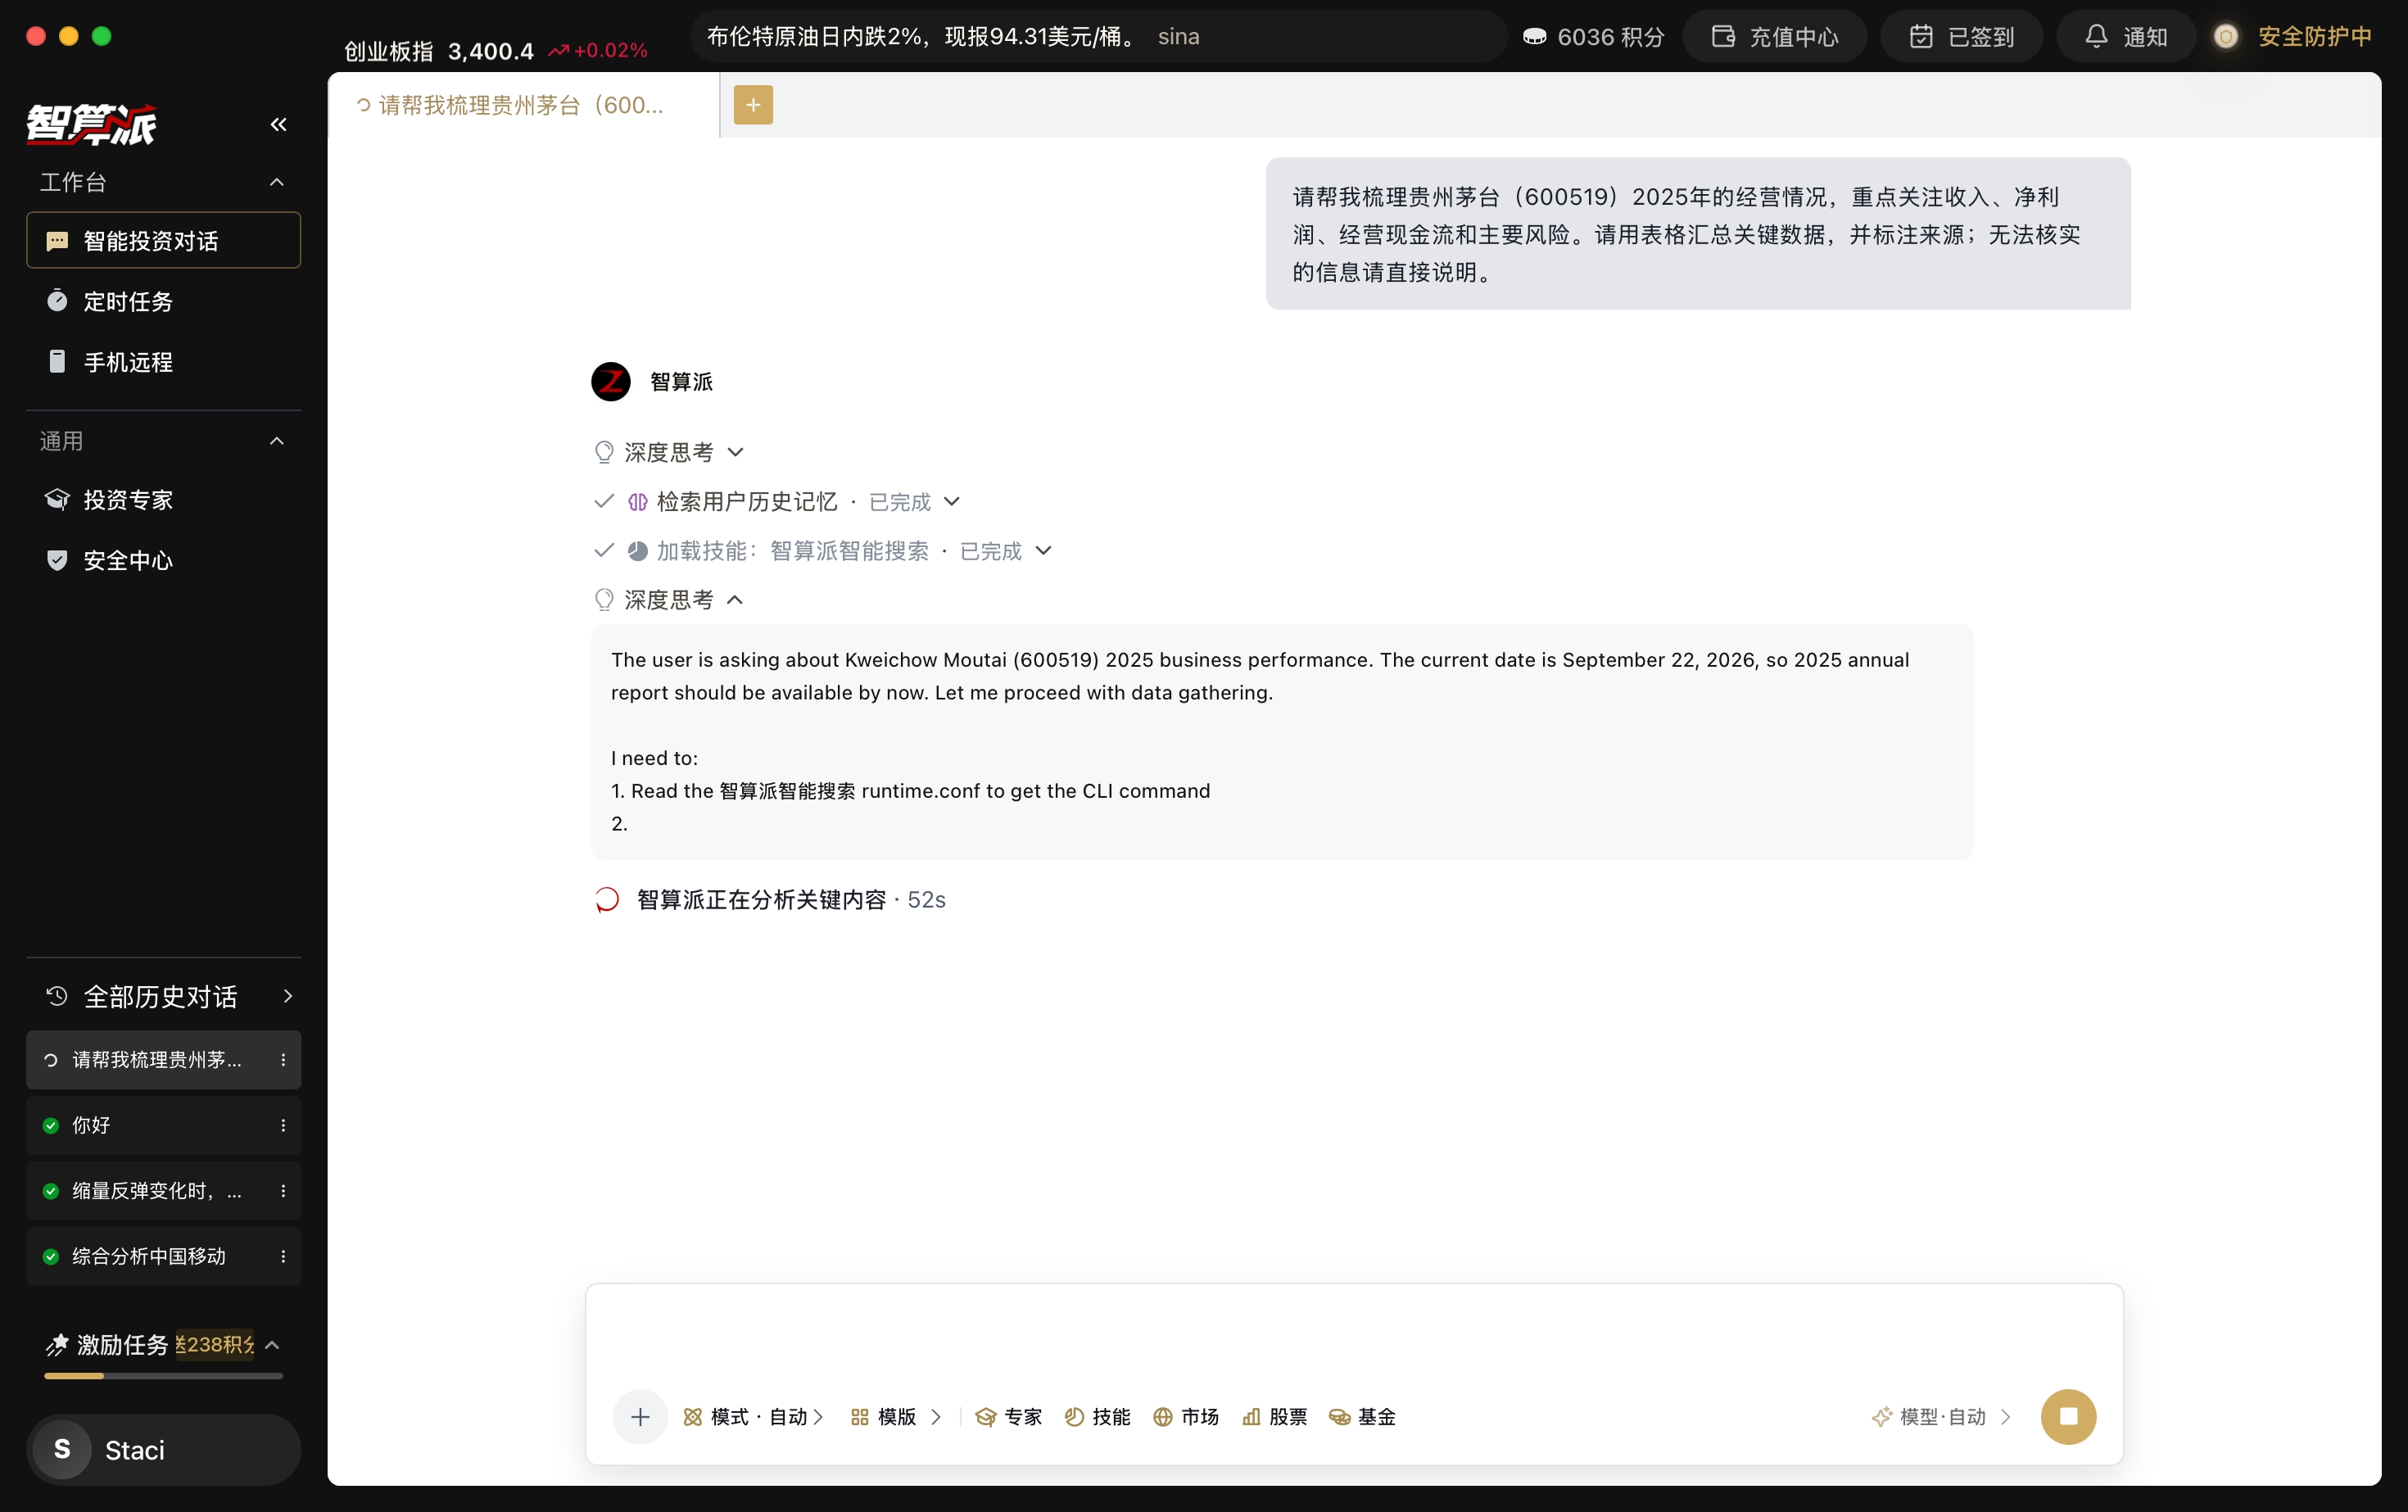2408x1512 pixels.
Task: View 6036 积分 points balance
Action: 1594,37
